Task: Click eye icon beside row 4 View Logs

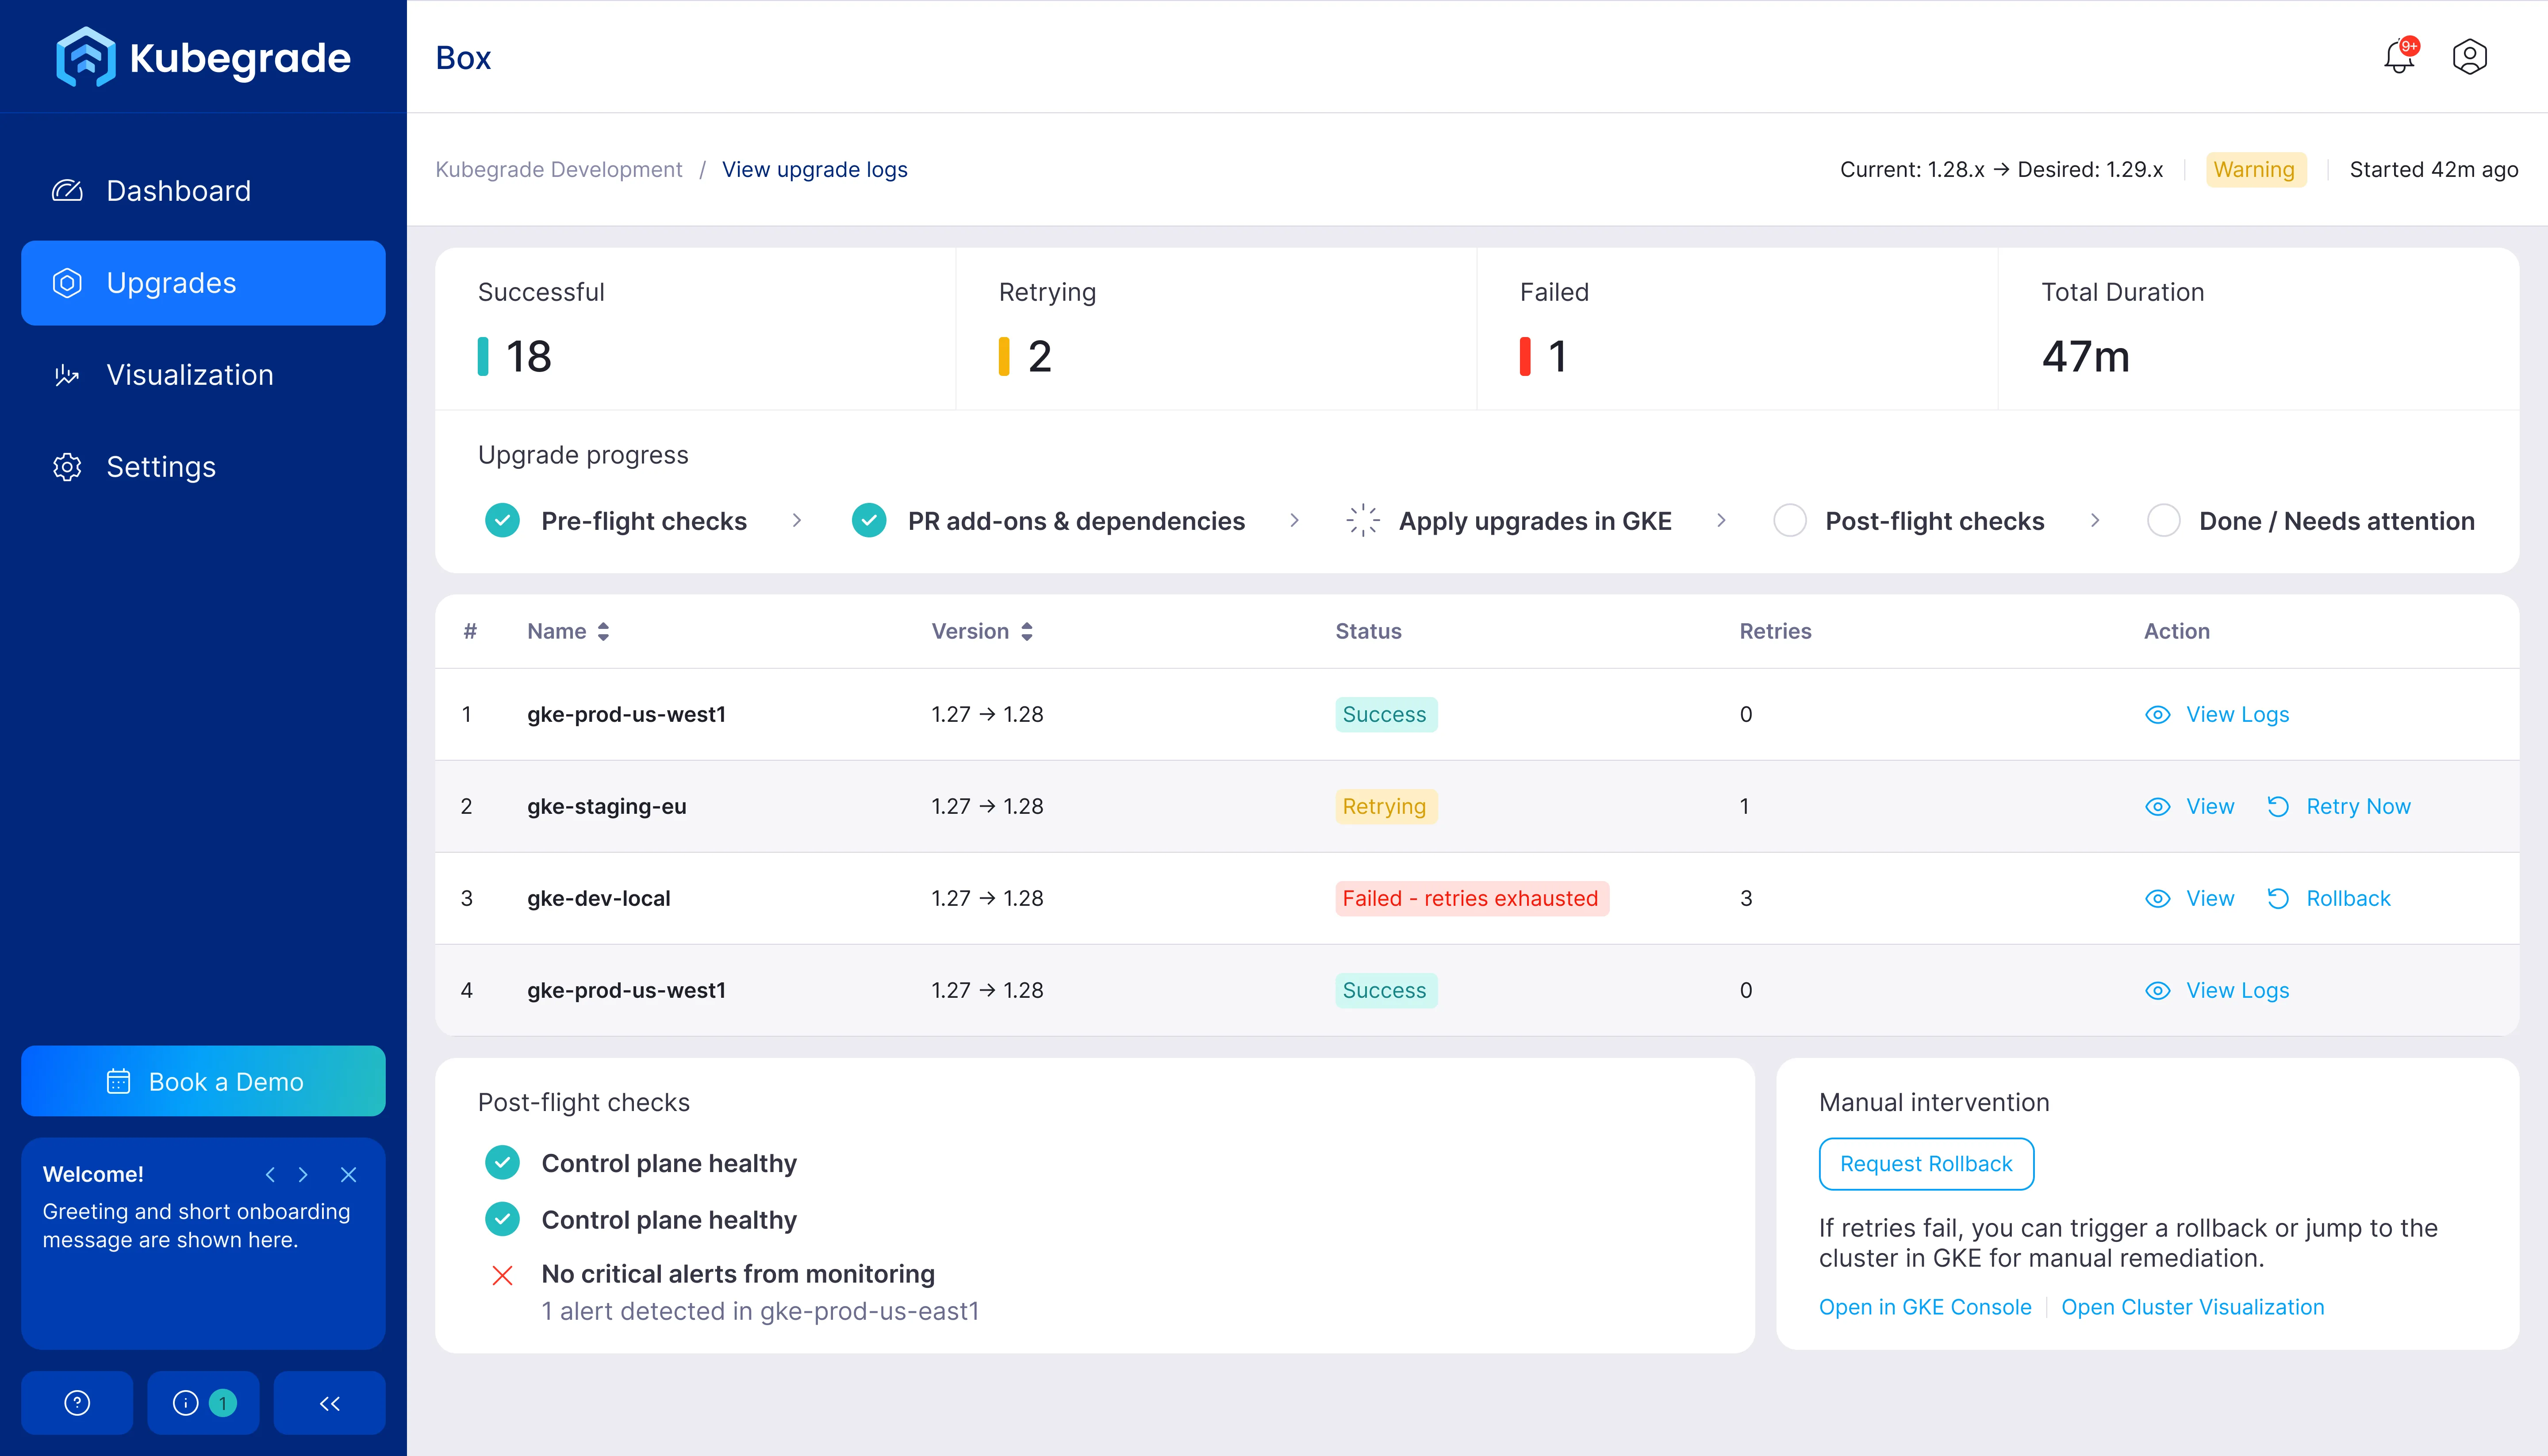Action: (2158, 991)
